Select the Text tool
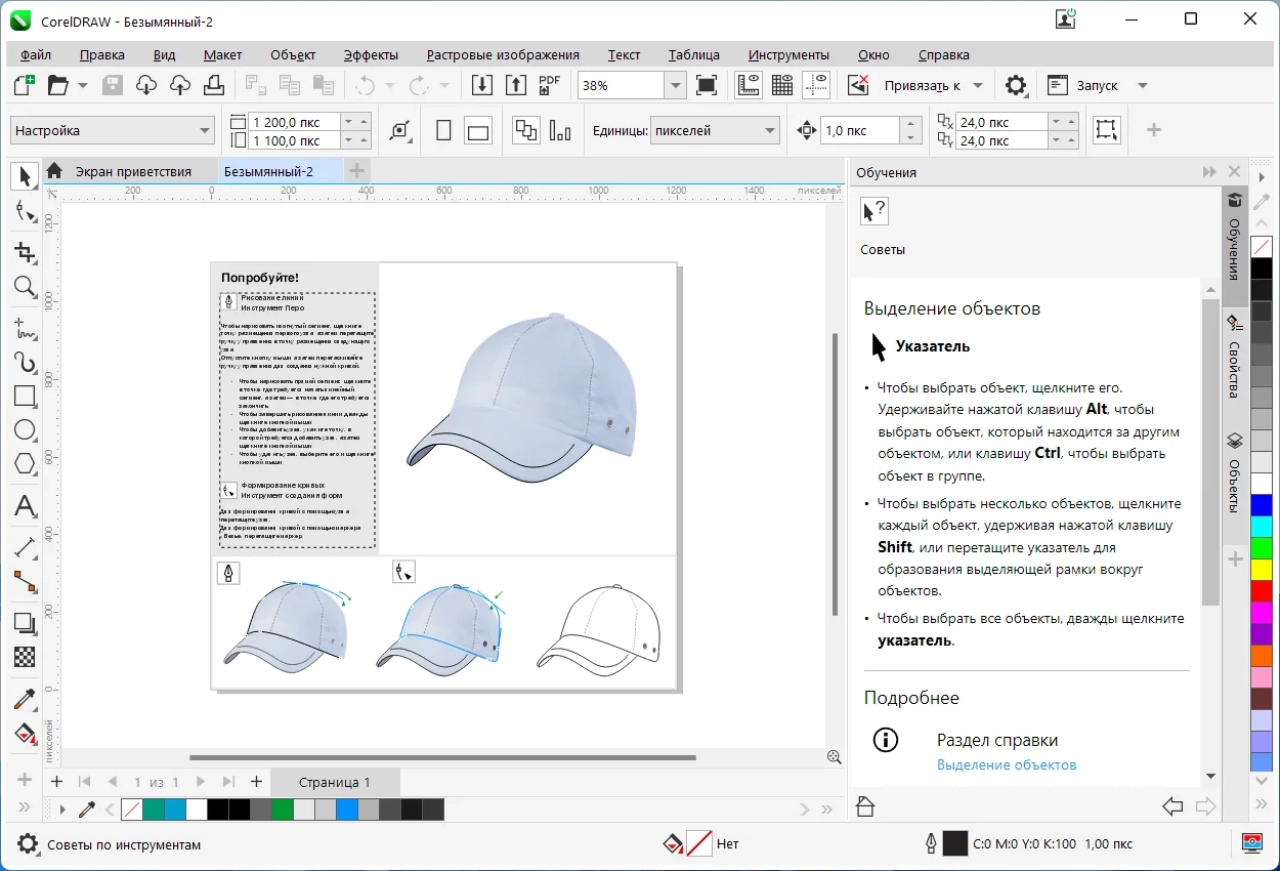Image resolution: width=1280 pixels, height=871 pixels. [25, 506]
